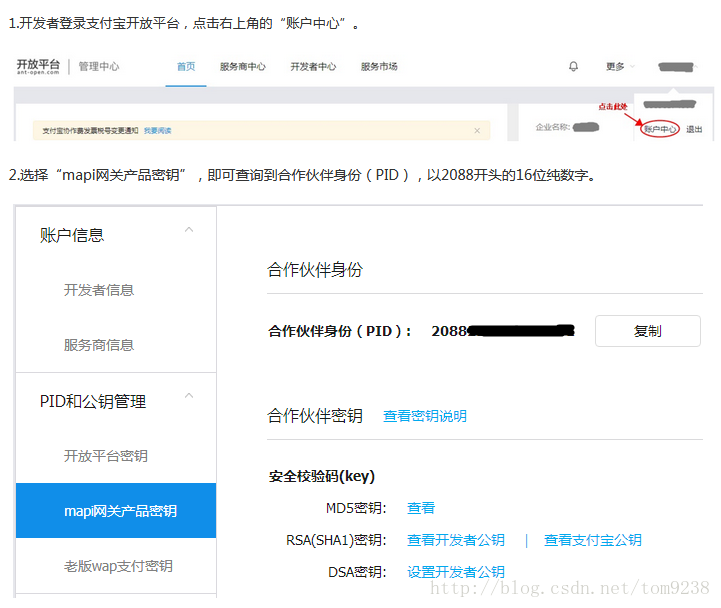Click the PID value starting with 2088
Viewport: 721px width, 608px height.
pyautogui.click(x=503, y=331)
